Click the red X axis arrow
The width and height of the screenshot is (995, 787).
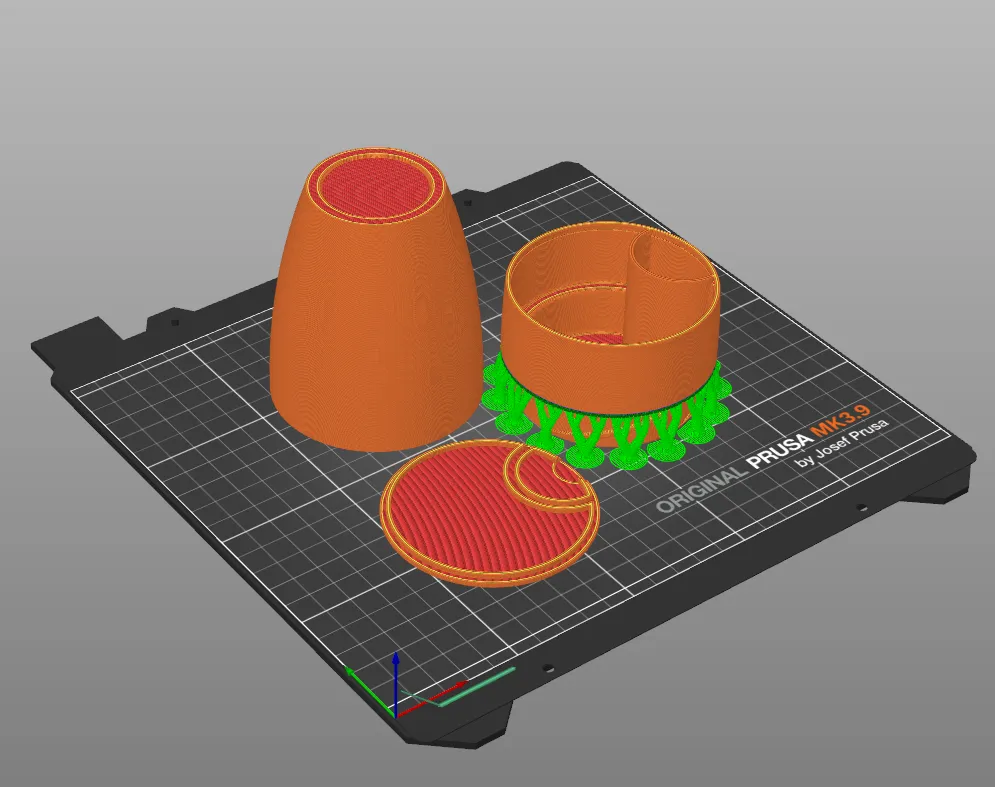(x=432, y=698)
